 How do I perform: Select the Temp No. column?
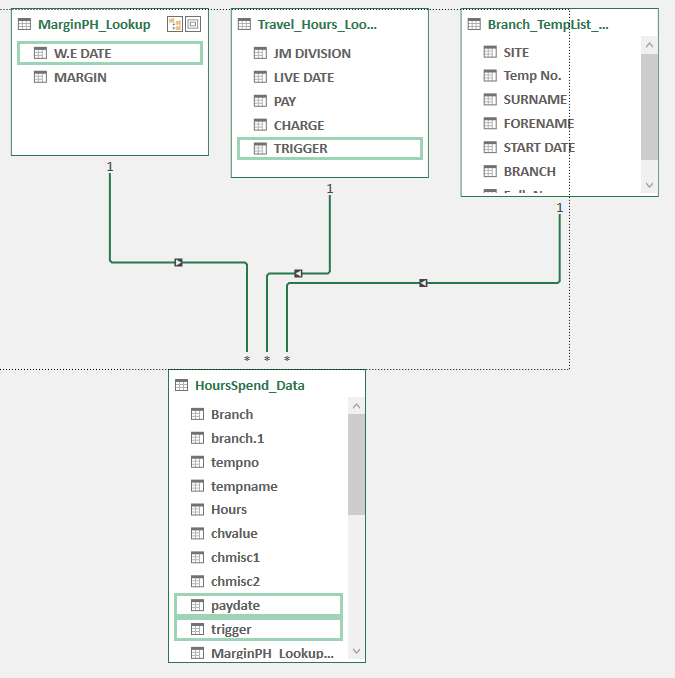point(553,76)
